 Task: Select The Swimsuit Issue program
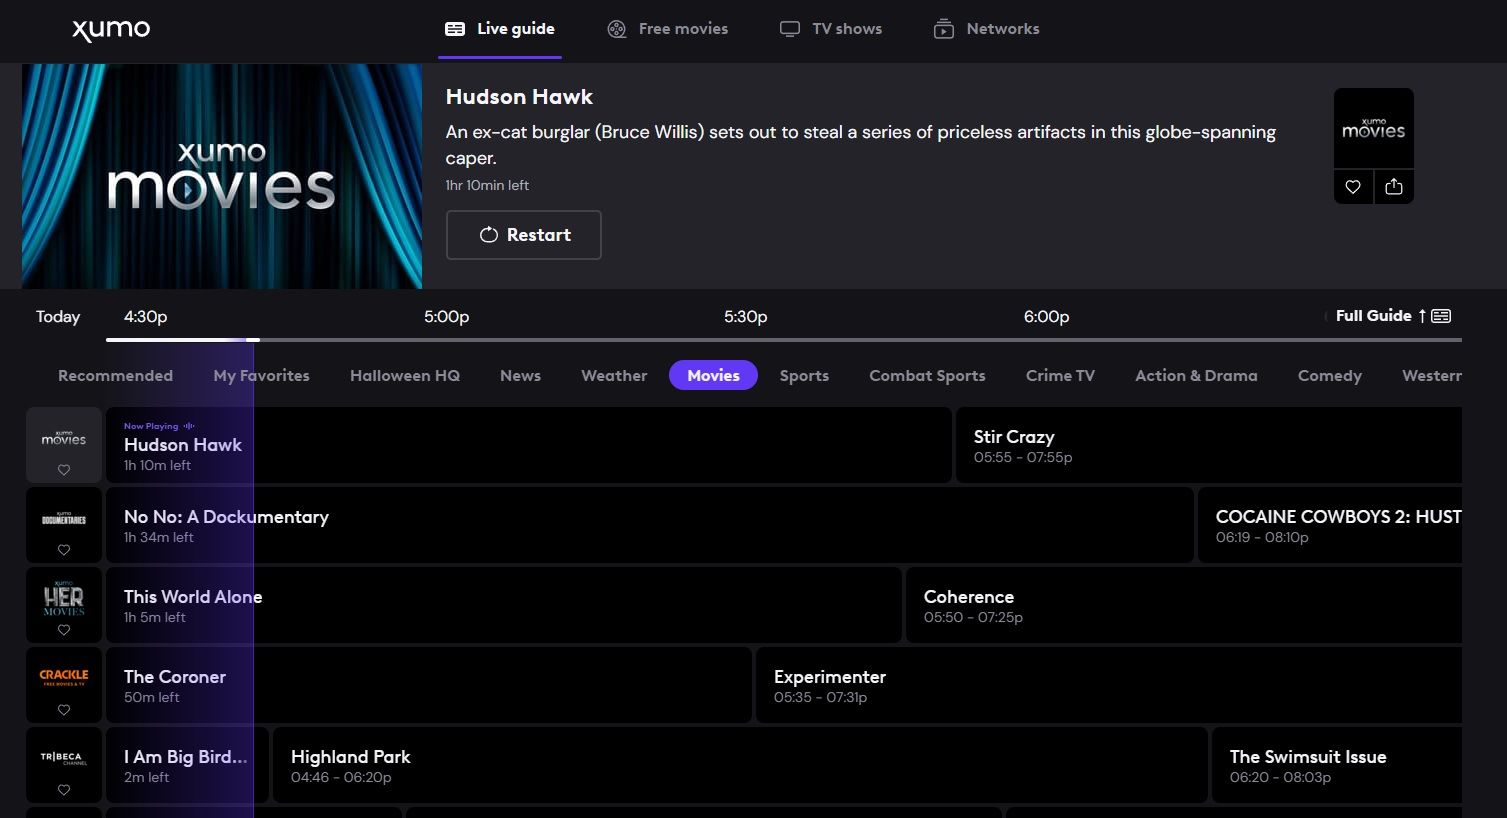pyautogui.click(x=1337, y=765)
